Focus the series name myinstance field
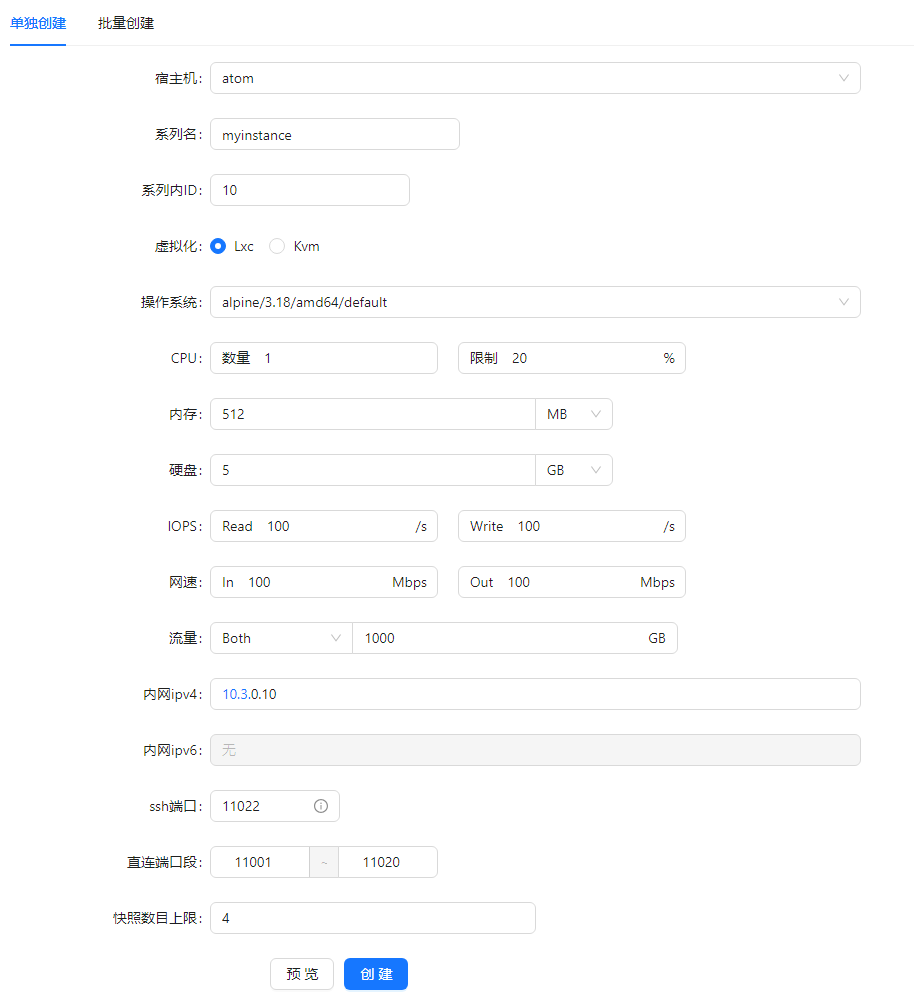This screenshot has width=914, height=1005. pyautogui.click(x=335, y=134)
